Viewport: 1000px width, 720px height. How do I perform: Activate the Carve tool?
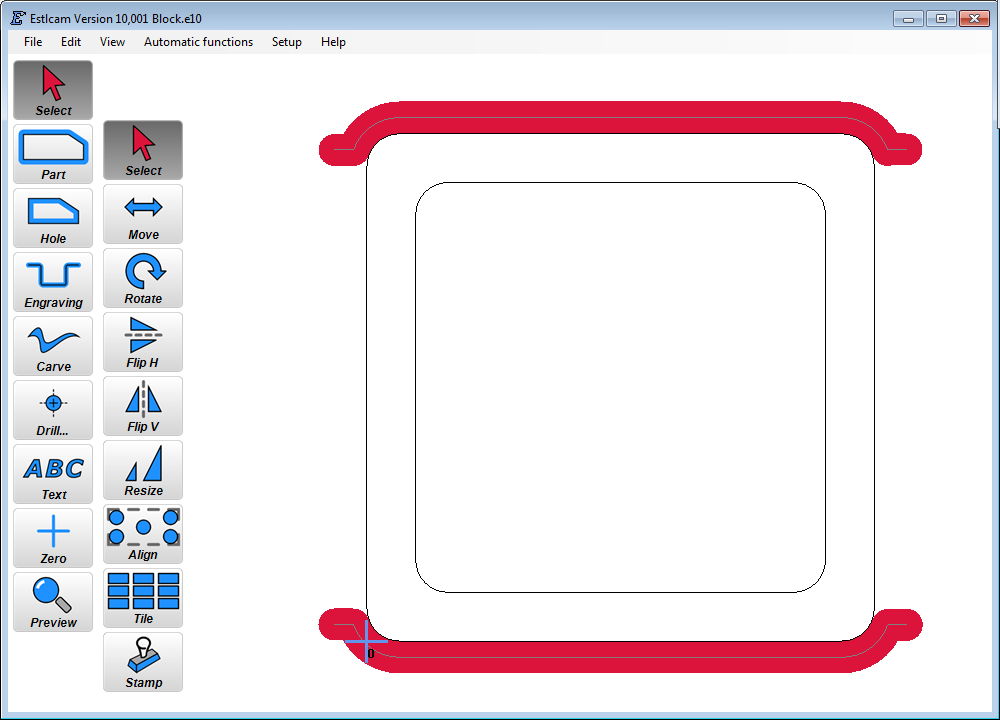pyautogui.click(x=53, y=346)
